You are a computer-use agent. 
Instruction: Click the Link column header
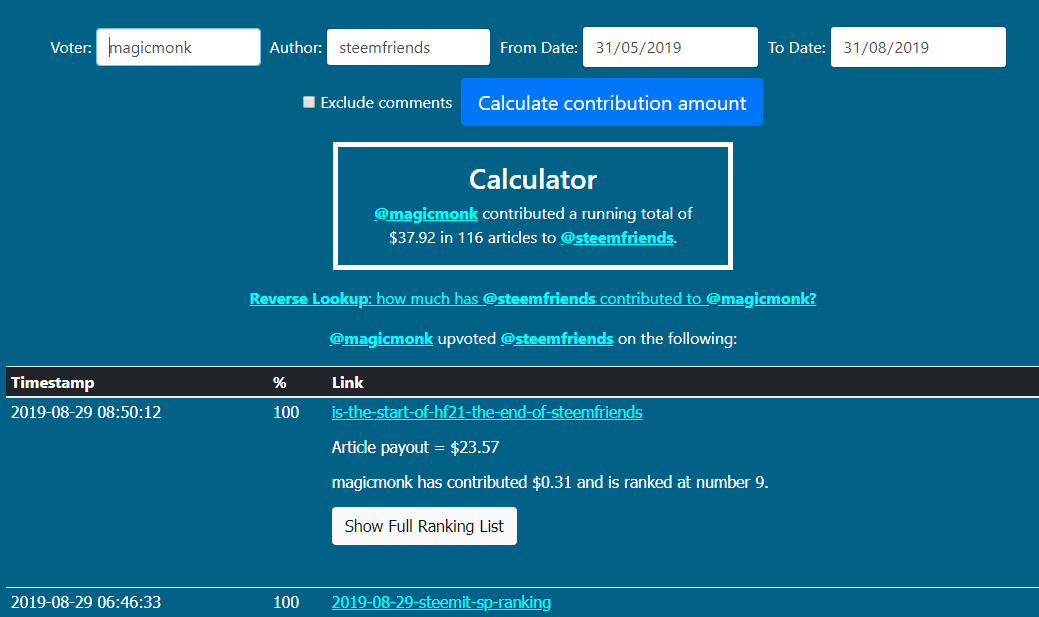point(348,382)
